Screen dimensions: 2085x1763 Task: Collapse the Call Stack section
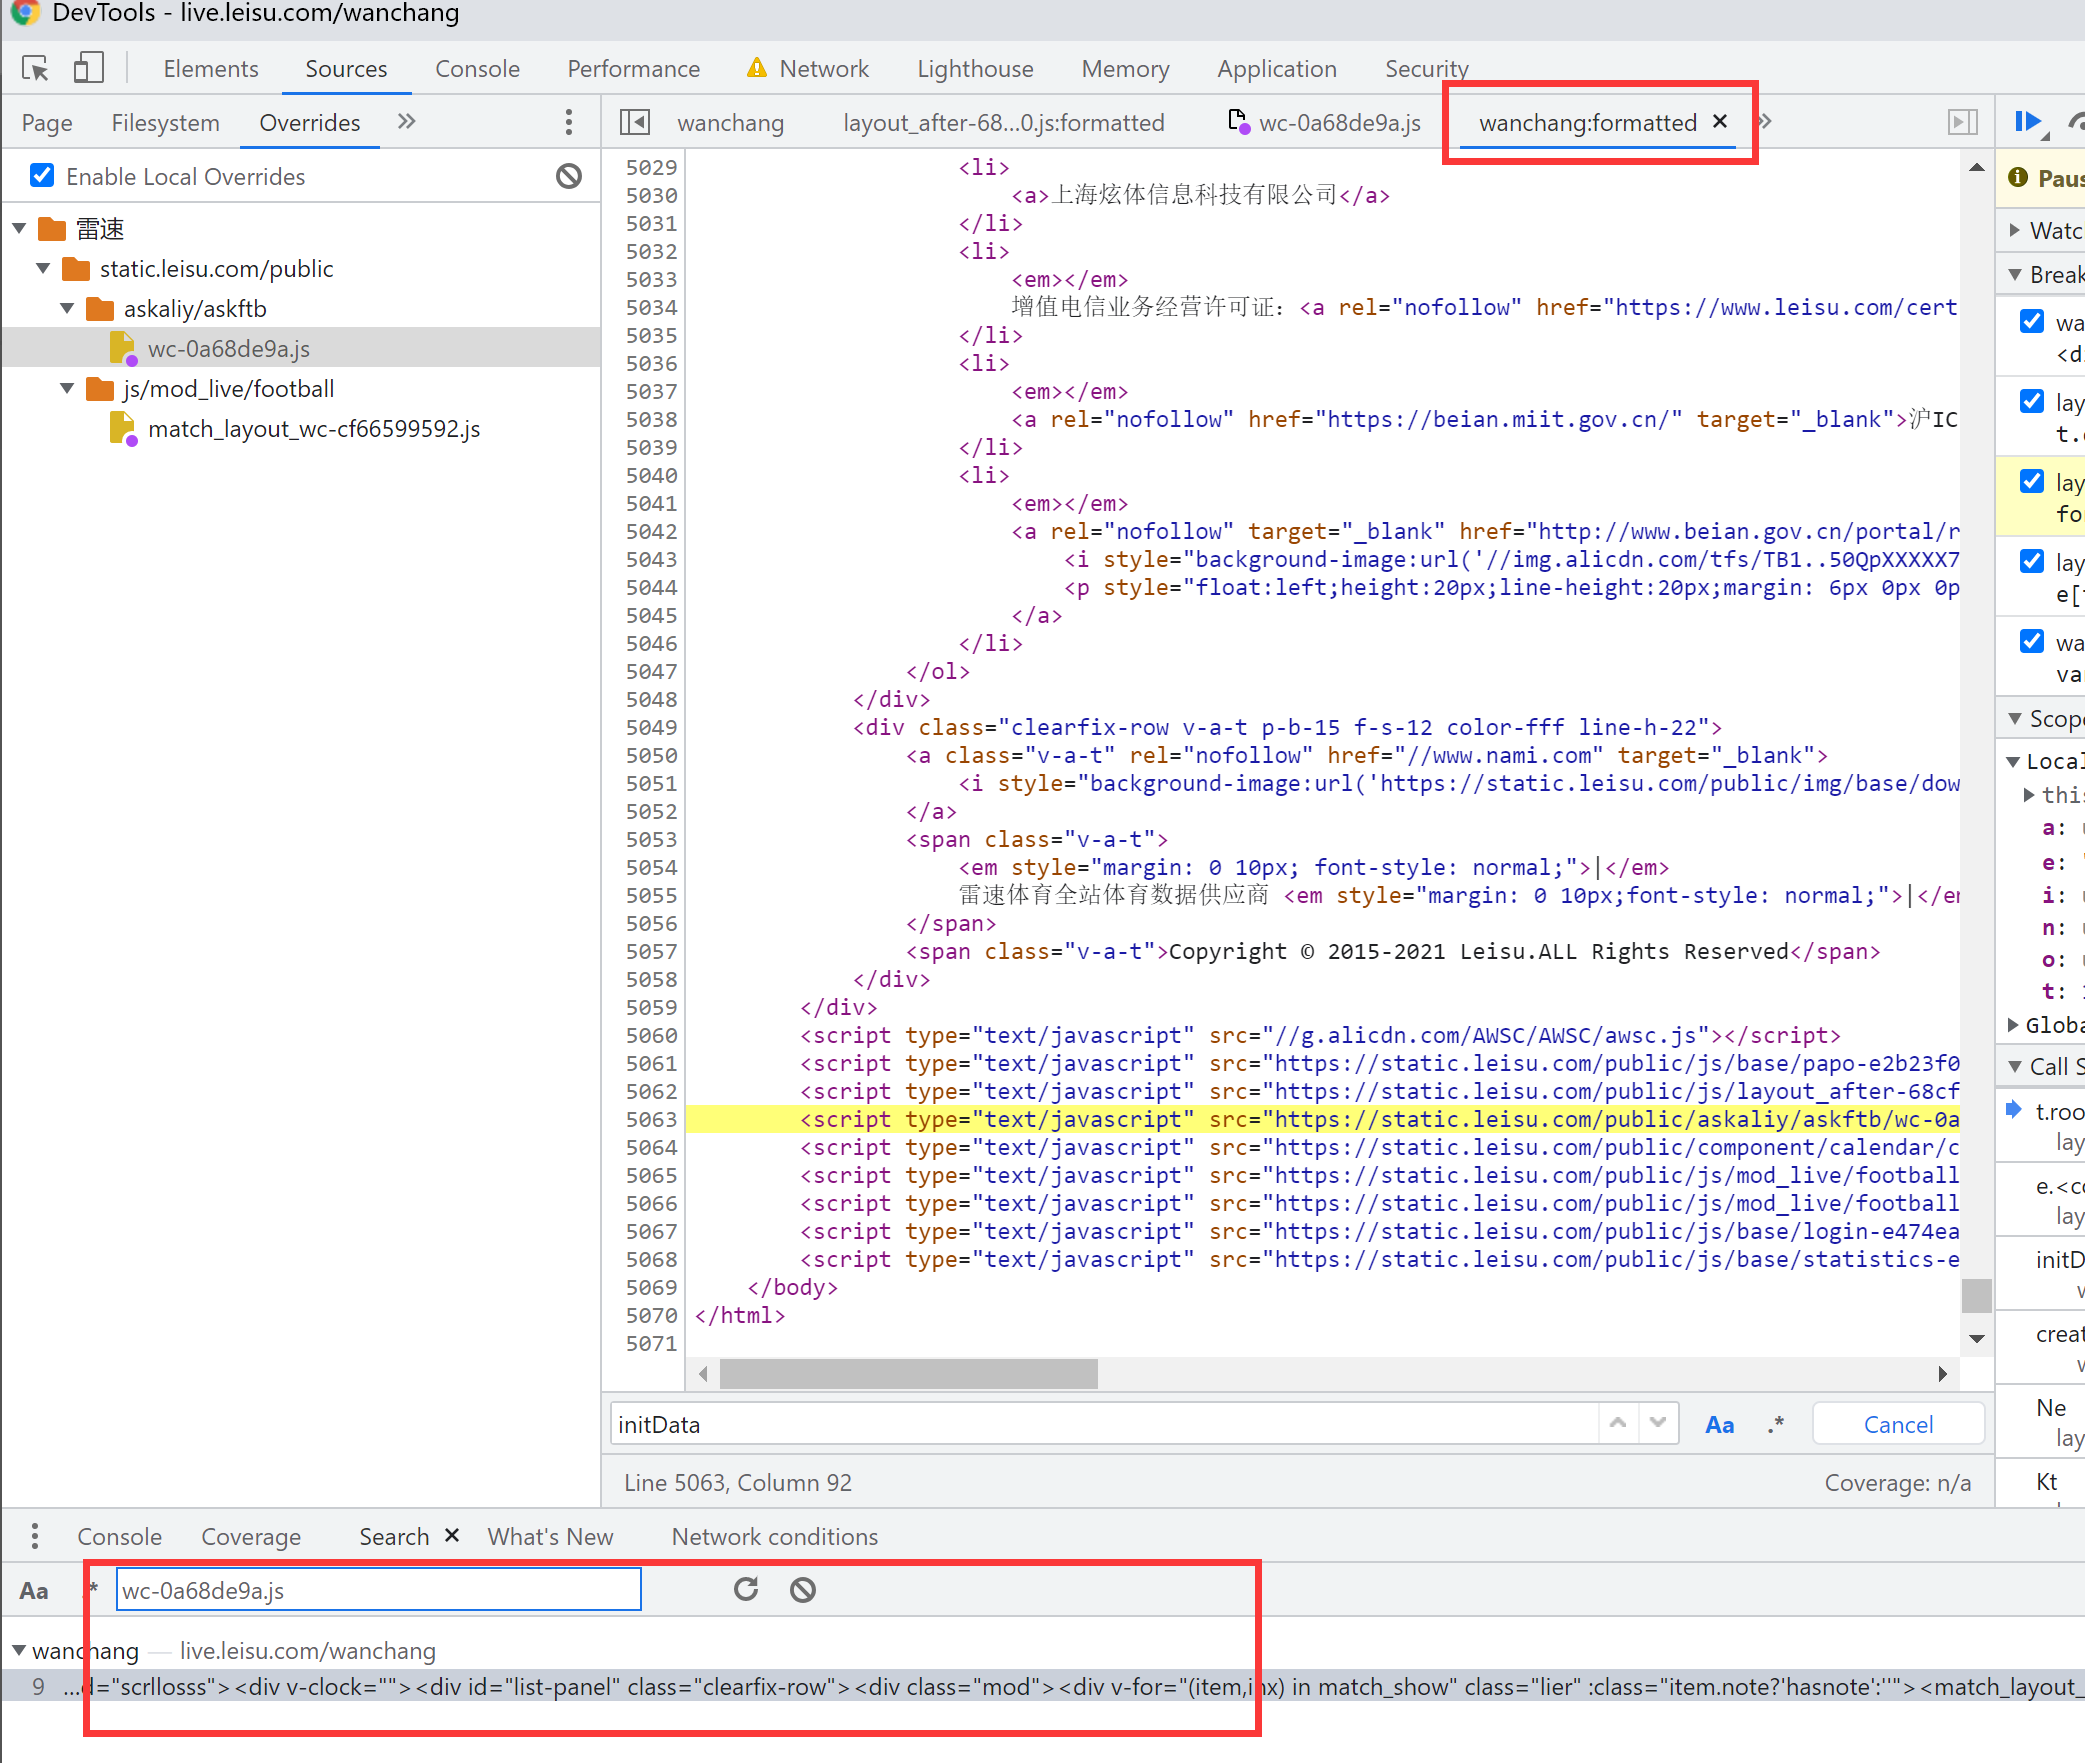tap(2015, 1066)
